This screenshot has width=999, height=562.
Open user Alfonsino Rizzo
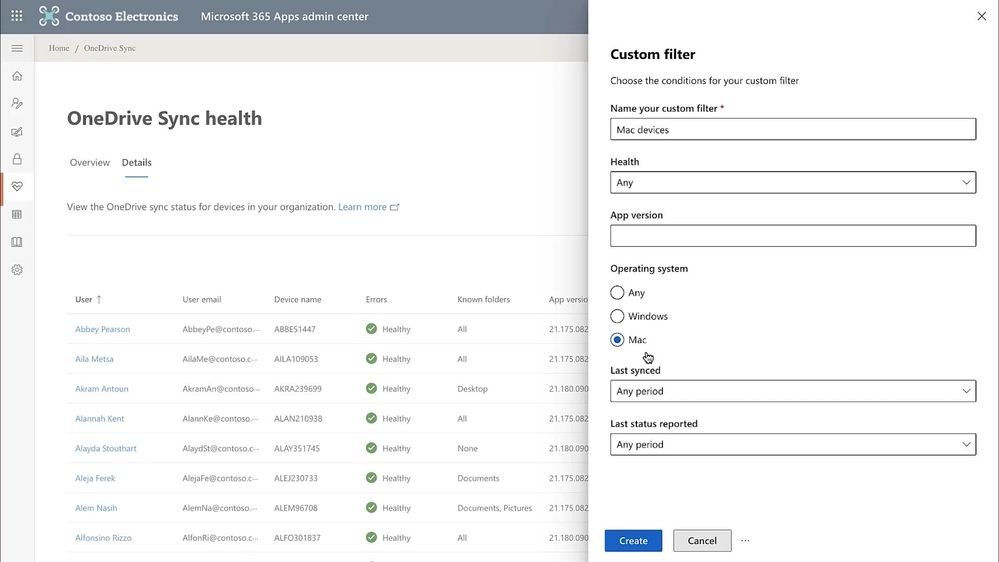click(103, 538)
